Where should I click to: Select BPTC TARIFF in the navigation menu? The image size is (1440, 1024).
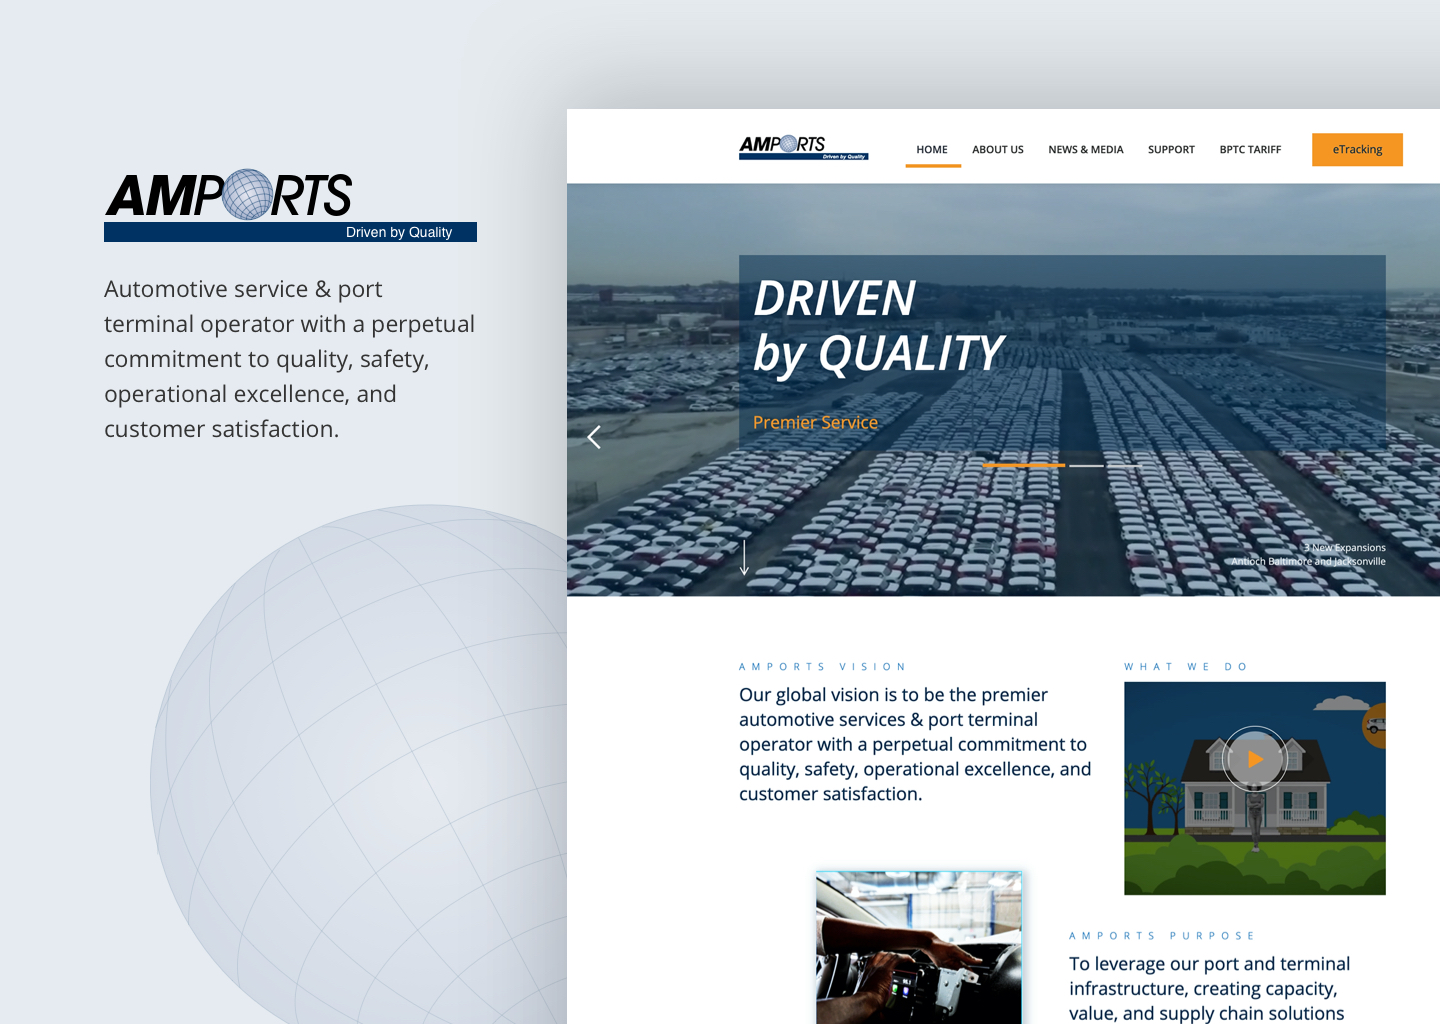[x=1249, y=149]
